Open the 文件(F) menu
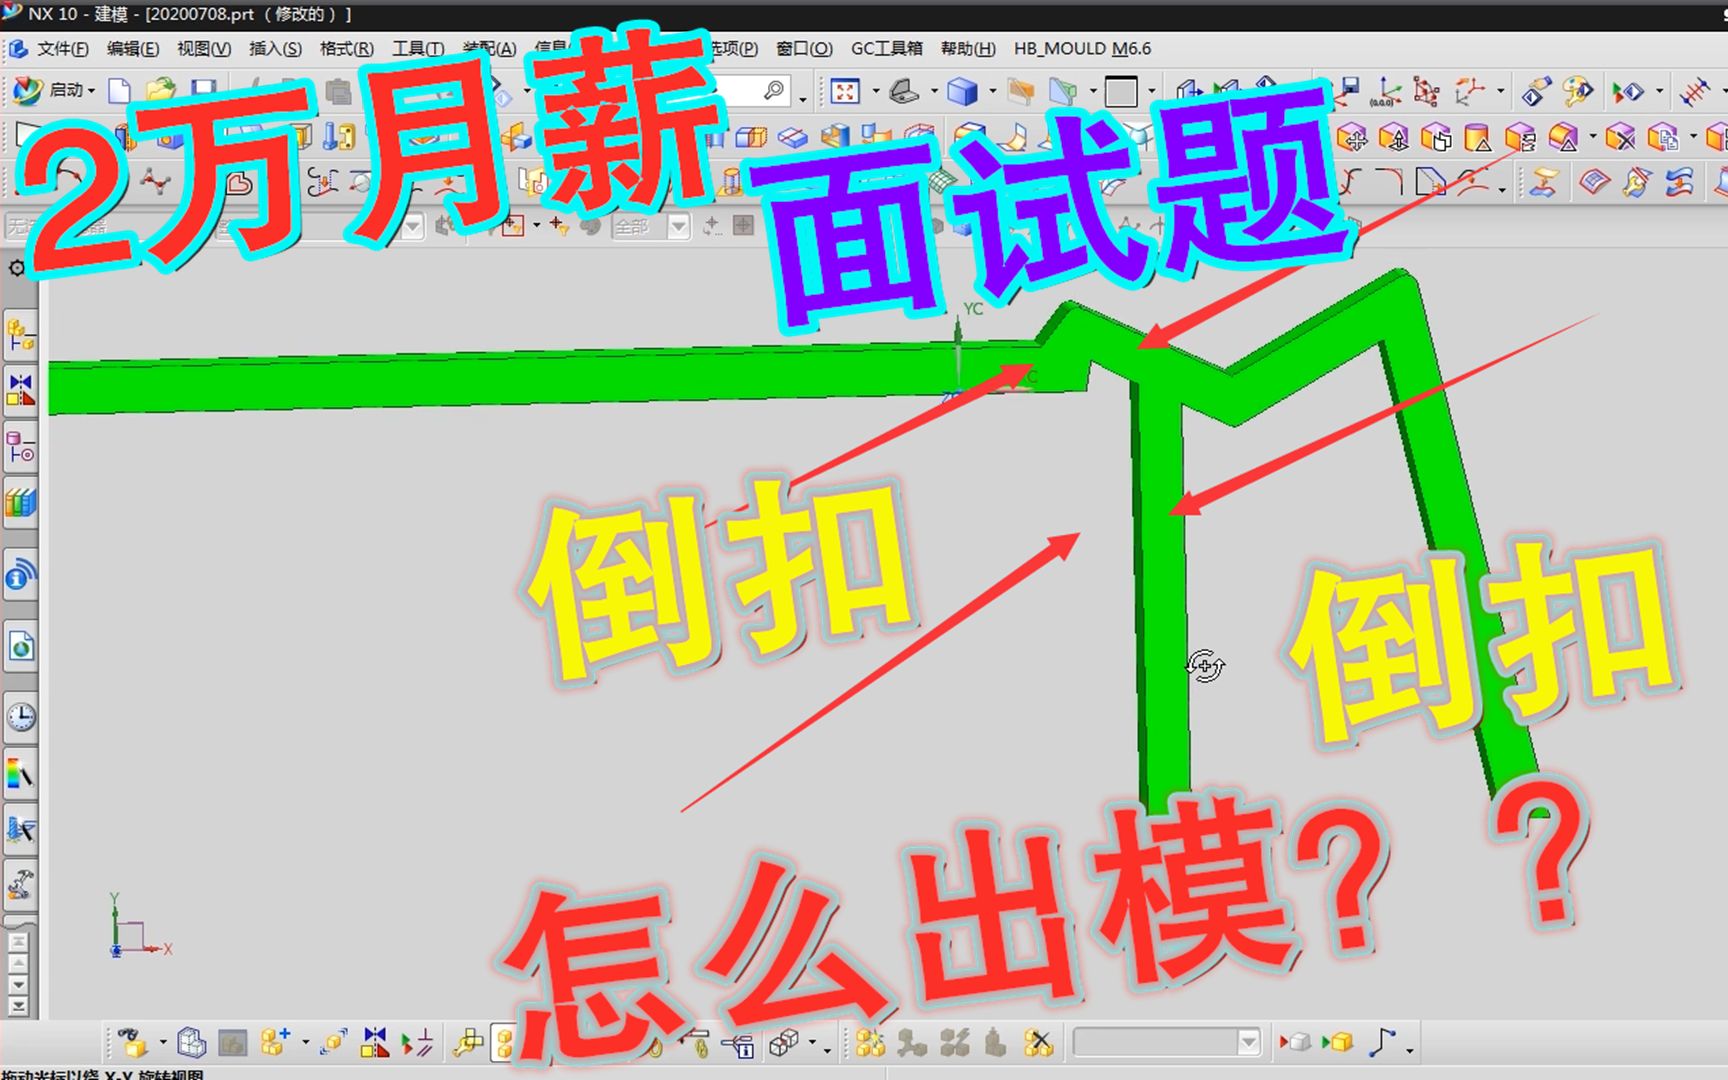The image size is (1728, 1080). 60,48
